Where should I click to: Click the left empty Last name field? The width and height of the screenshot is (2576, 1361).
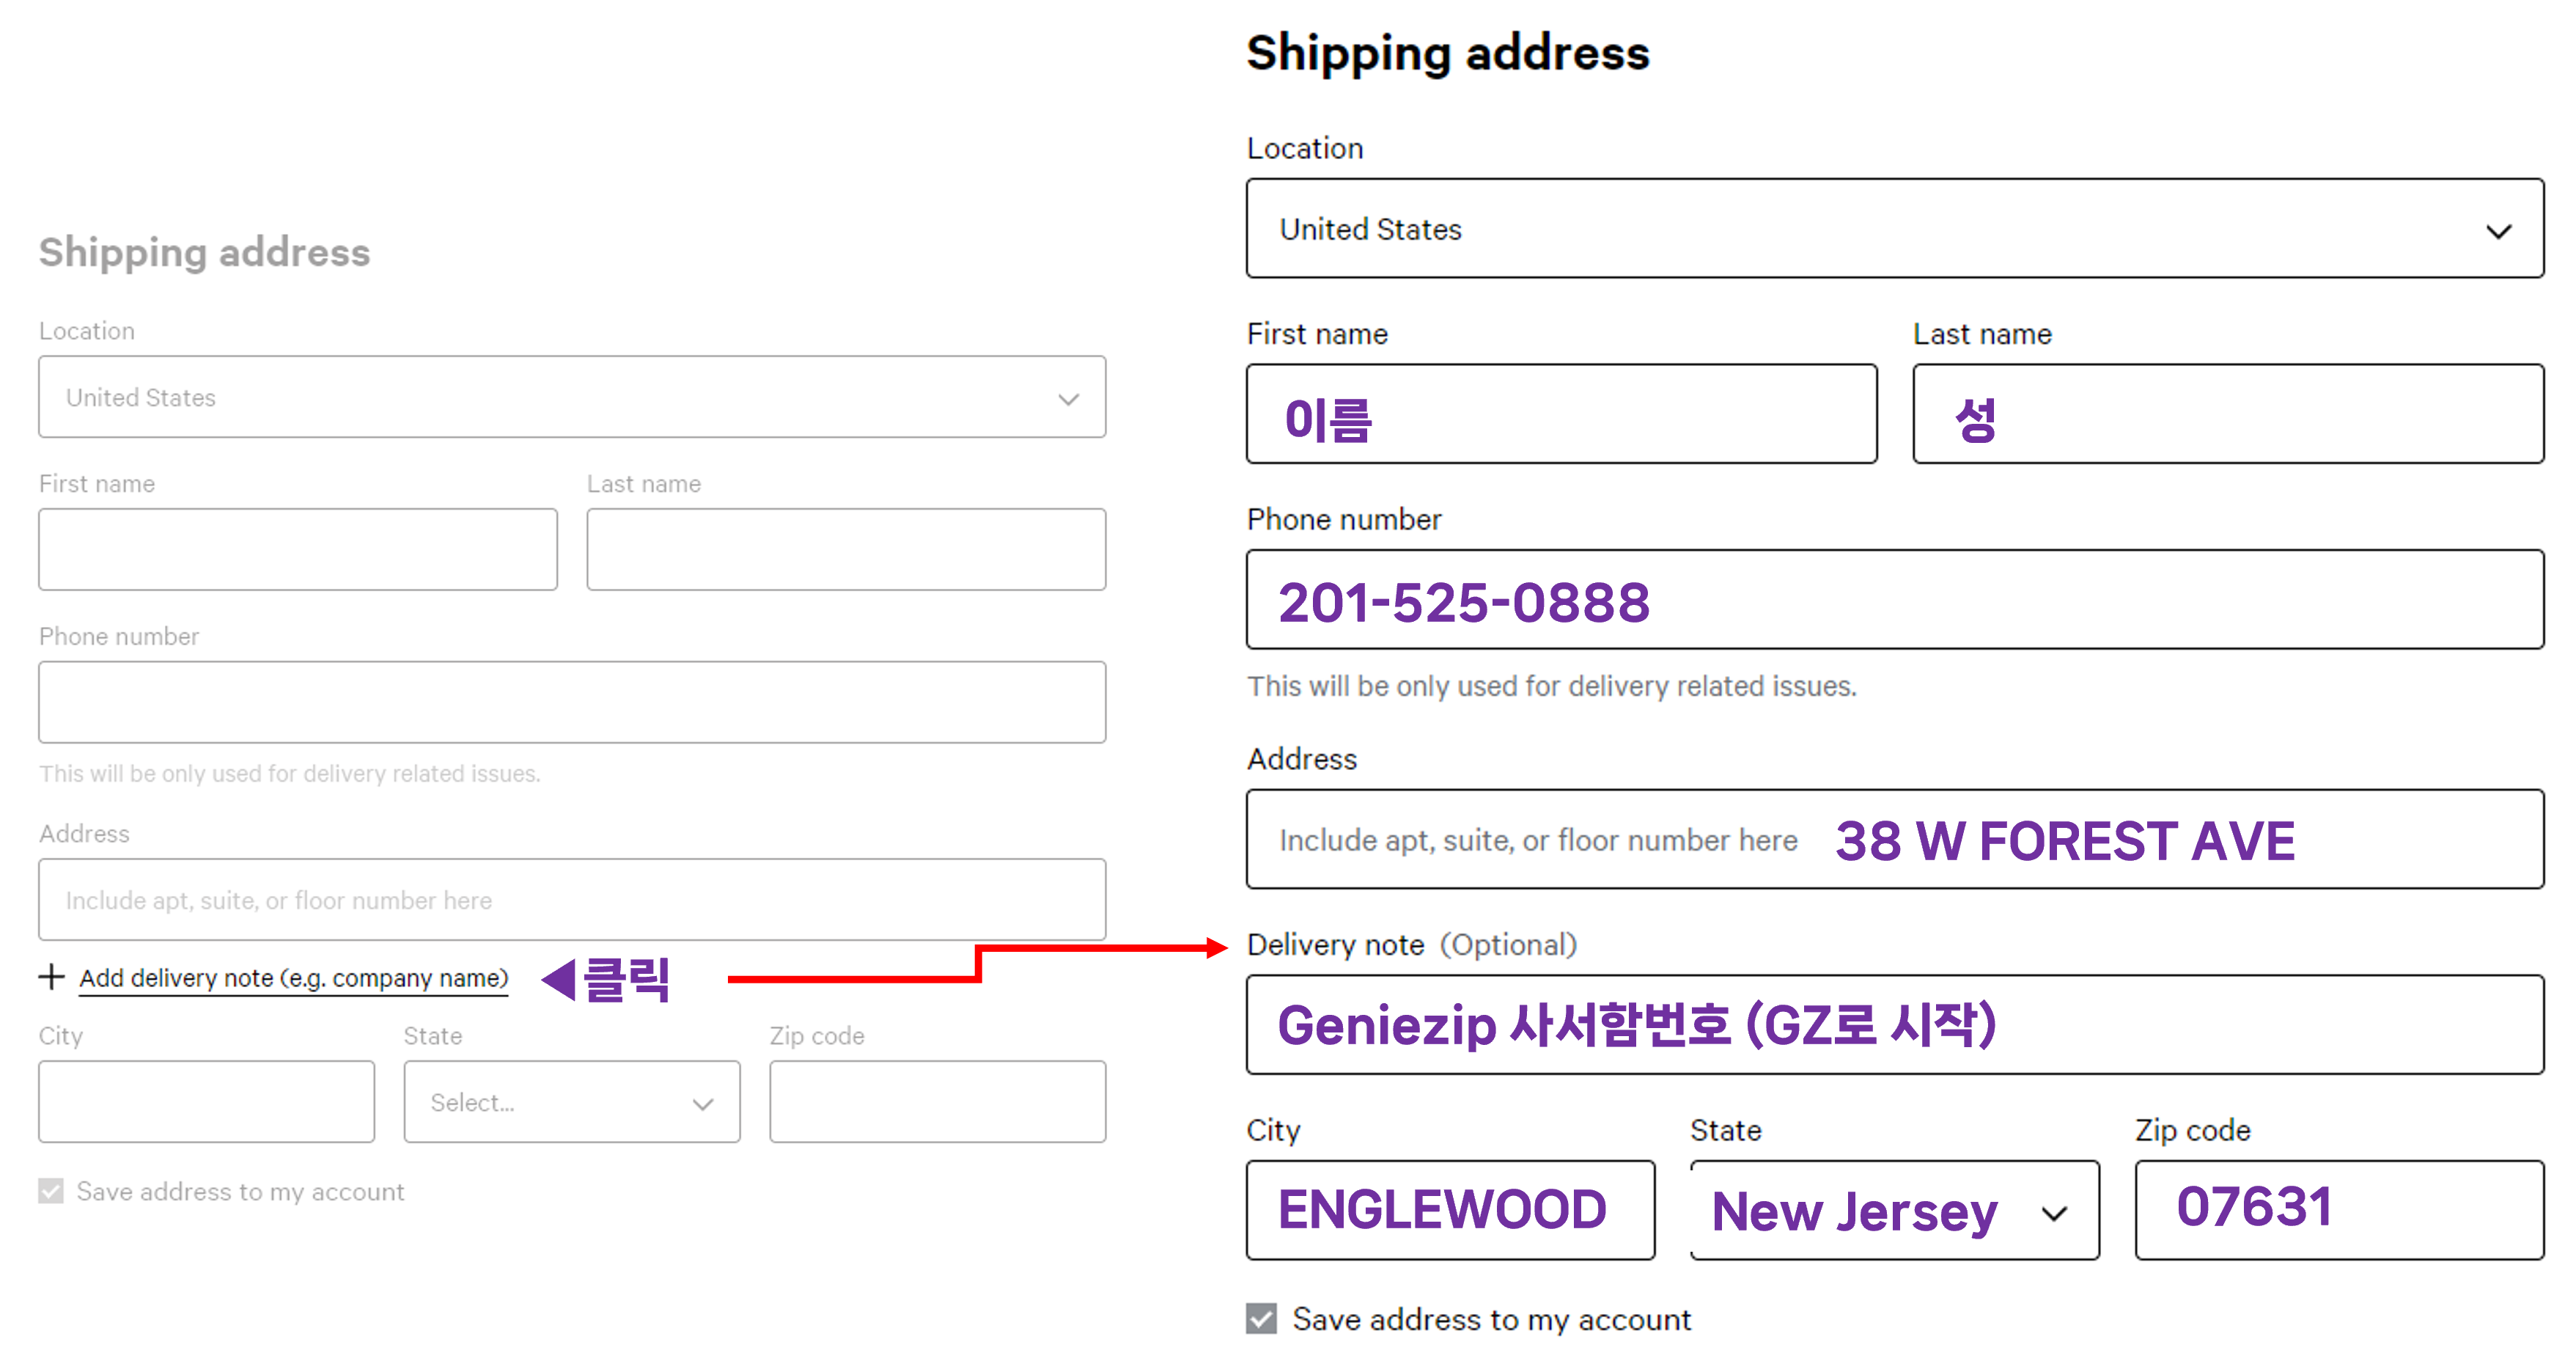[x=846, y=549]
